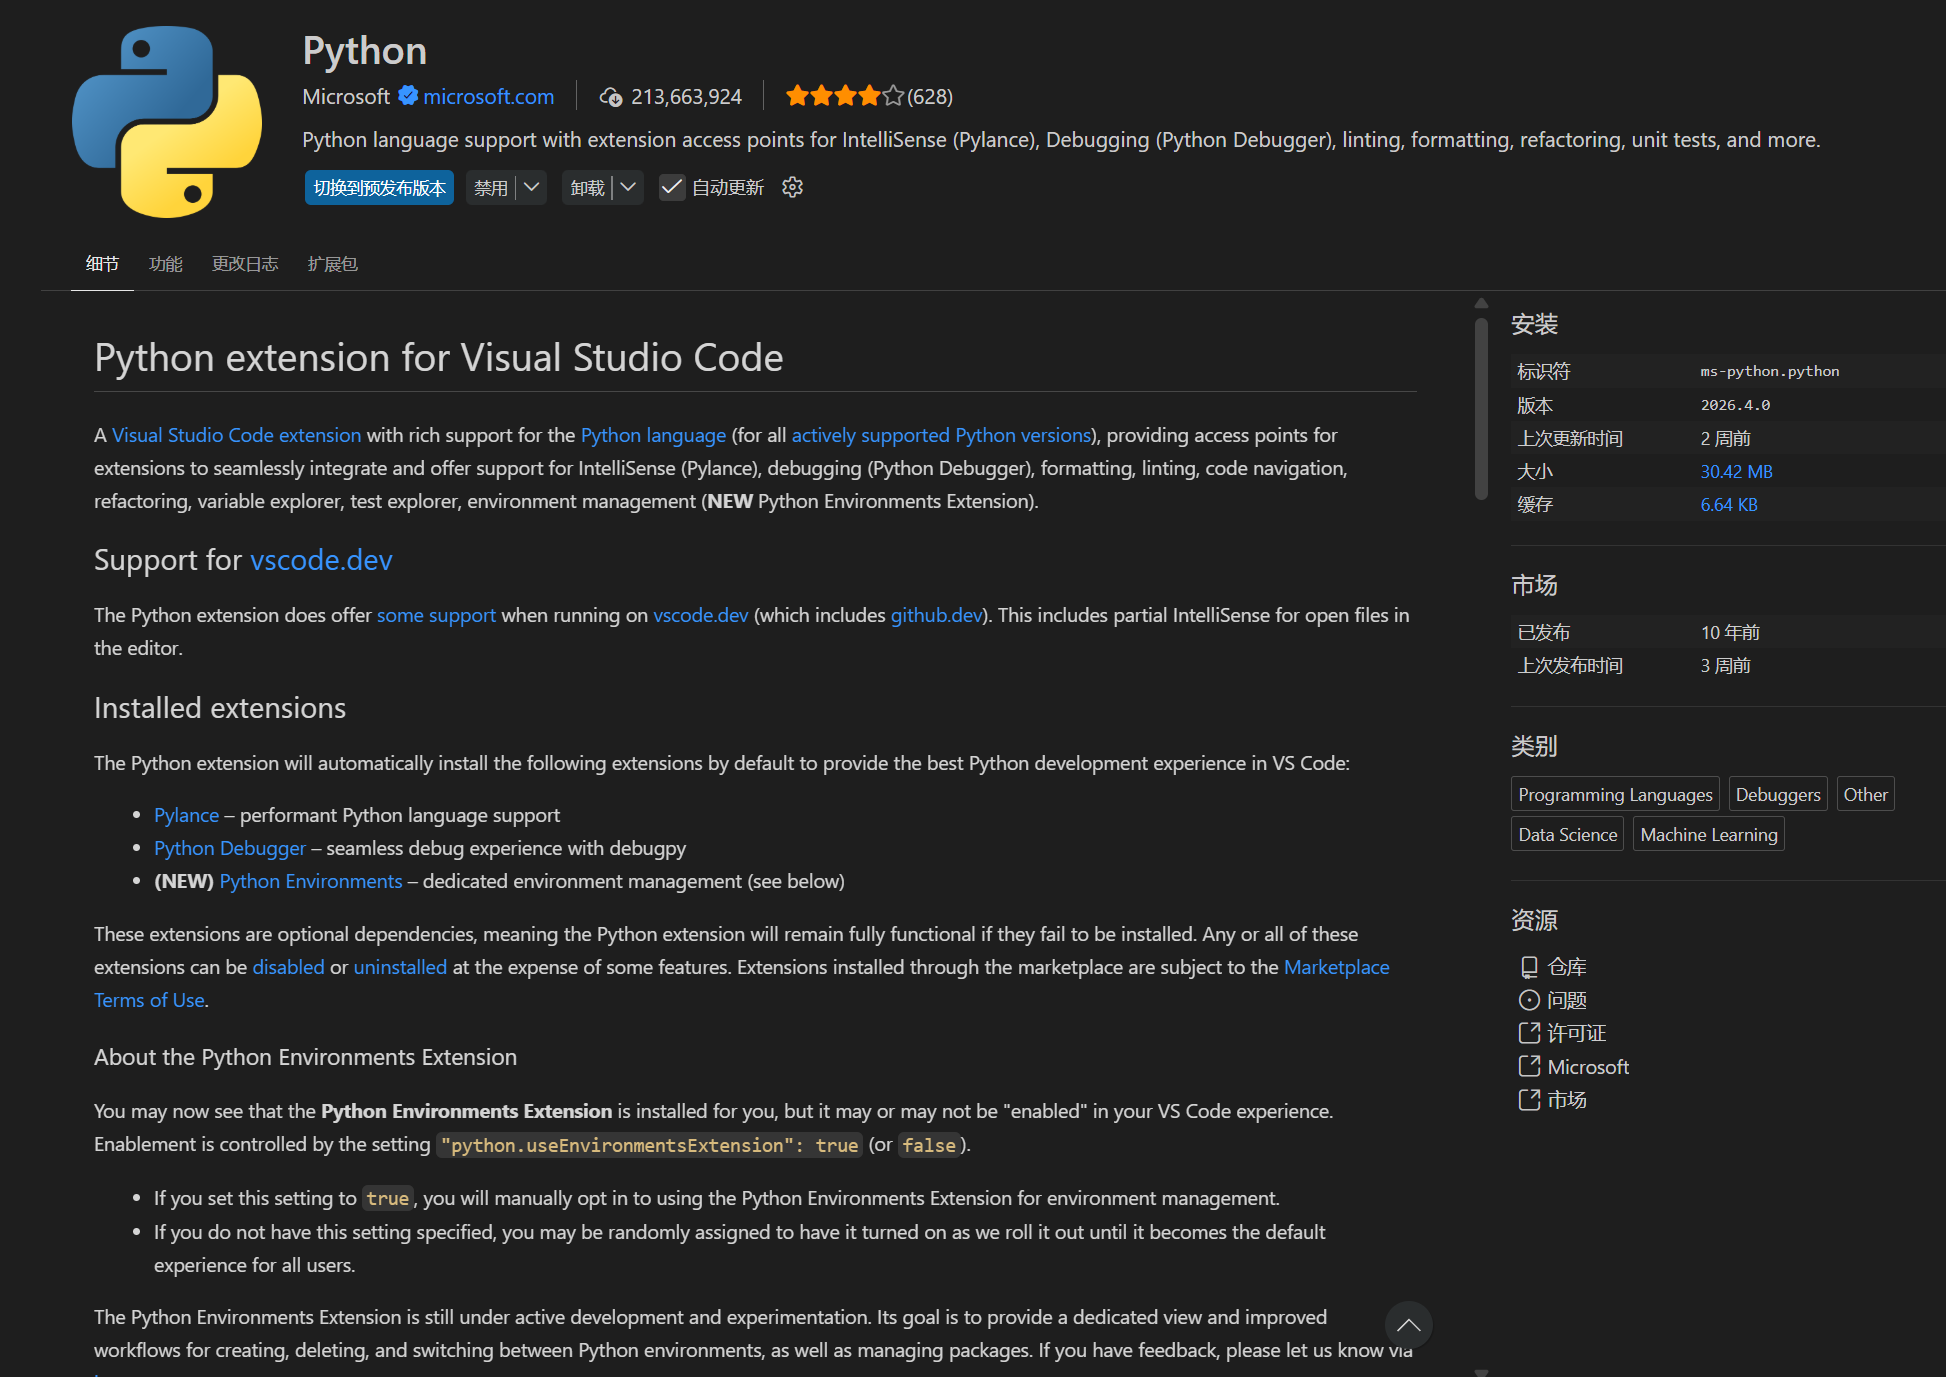Click the version number 2026.4.0
This screenshot has width=1946, height=1377.
(1735, 405)
